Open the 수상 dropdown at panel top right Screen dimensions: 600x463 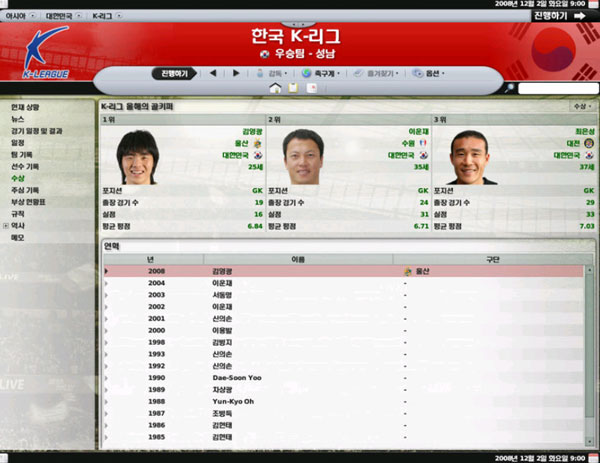pos(580,105)
